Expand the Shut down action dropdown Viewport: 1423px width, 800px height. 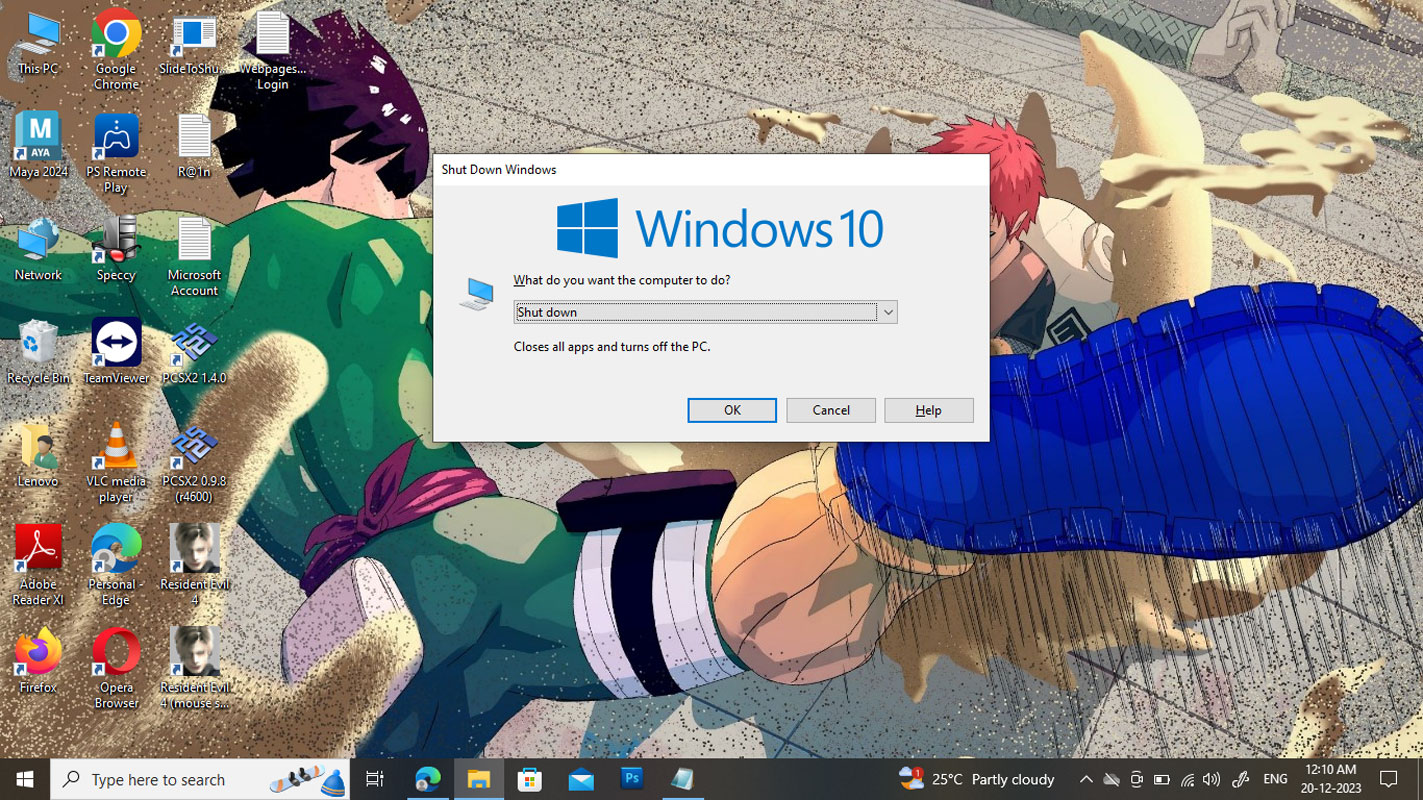tap(887, 312)
